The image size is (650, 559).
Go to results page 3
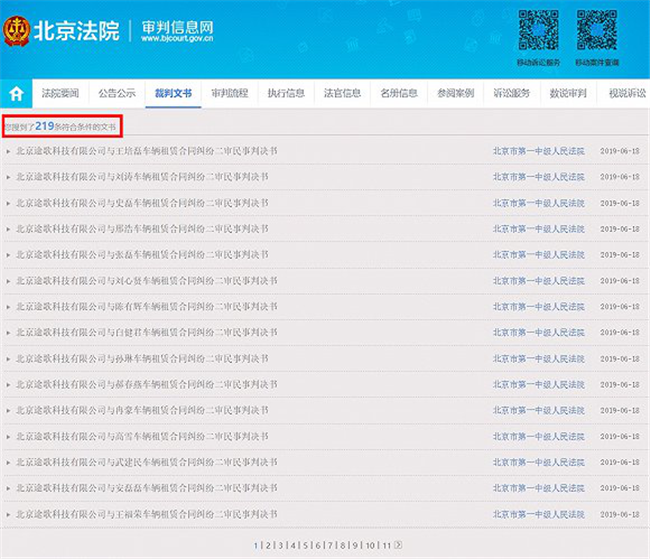coord(281,545)
